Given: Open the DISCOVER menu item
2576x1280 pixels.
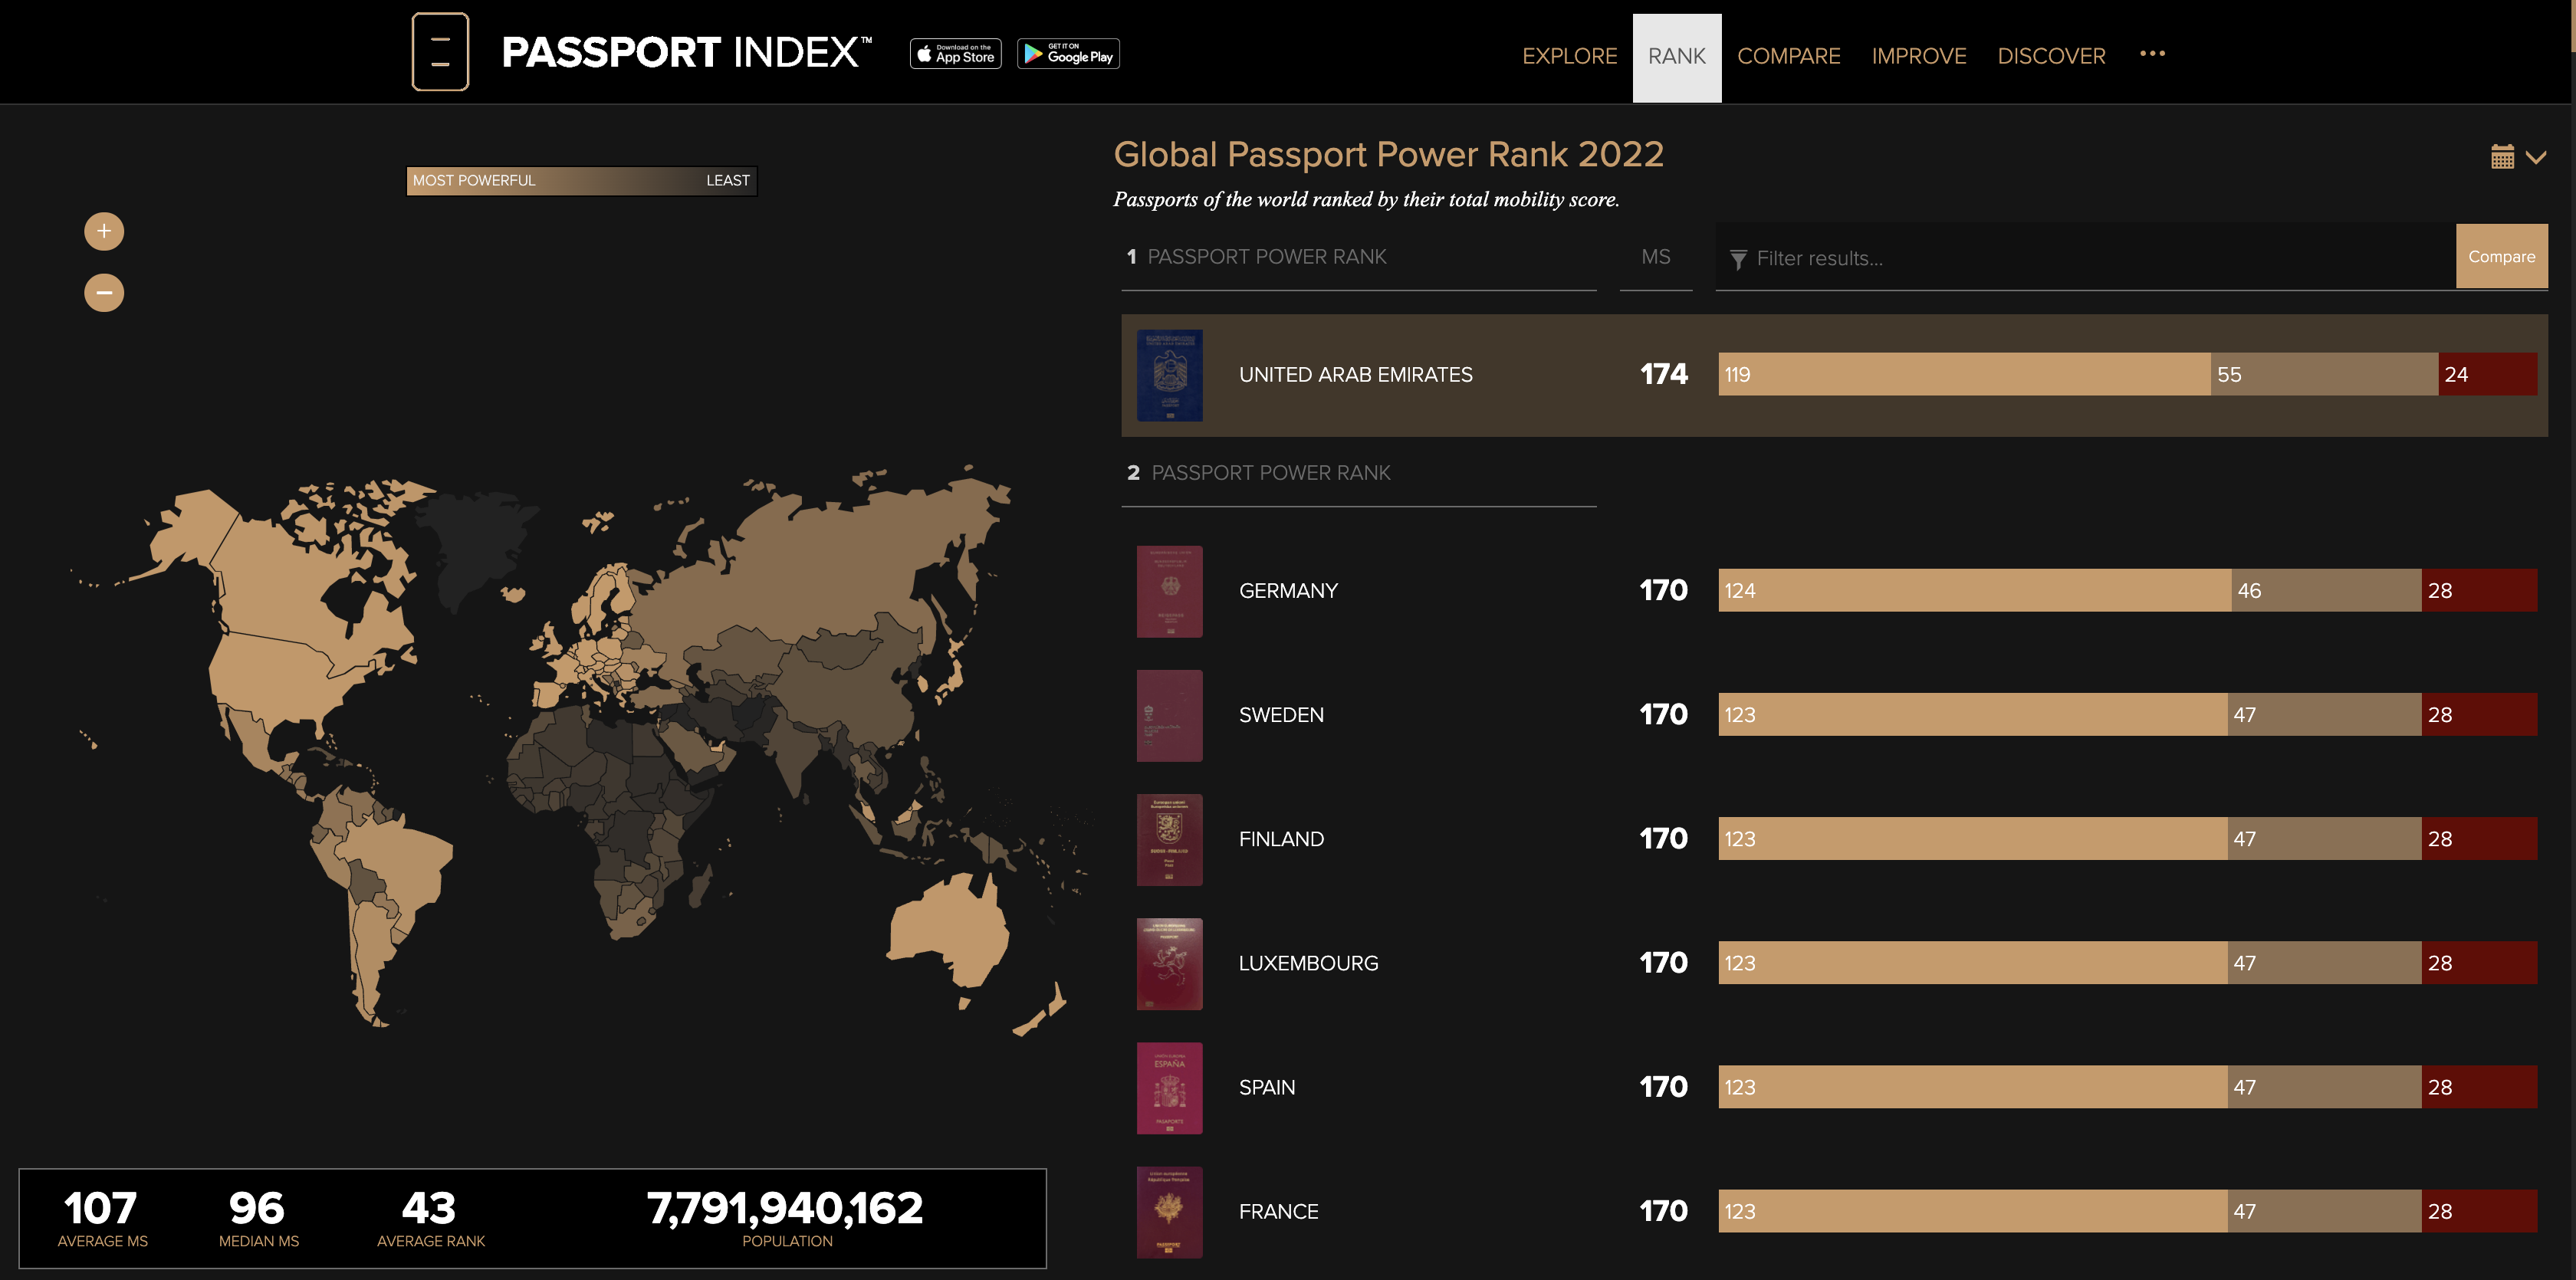Looking at the screenshot, I should [x=2051, y=56].
